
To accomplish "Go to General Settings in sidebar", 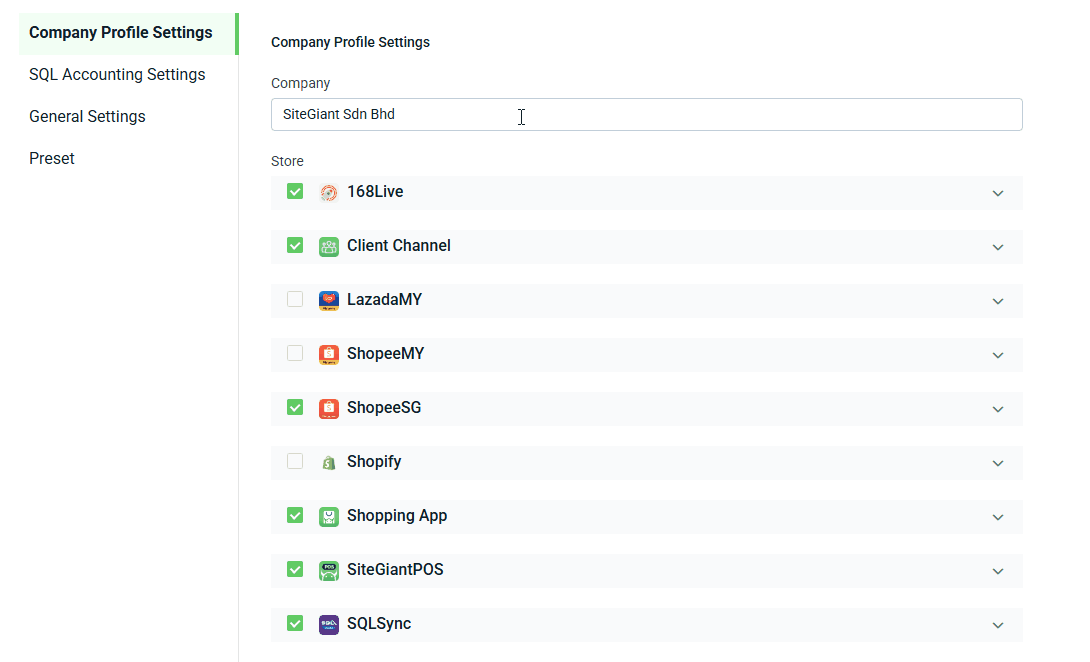I will click(x=87, y=117).
